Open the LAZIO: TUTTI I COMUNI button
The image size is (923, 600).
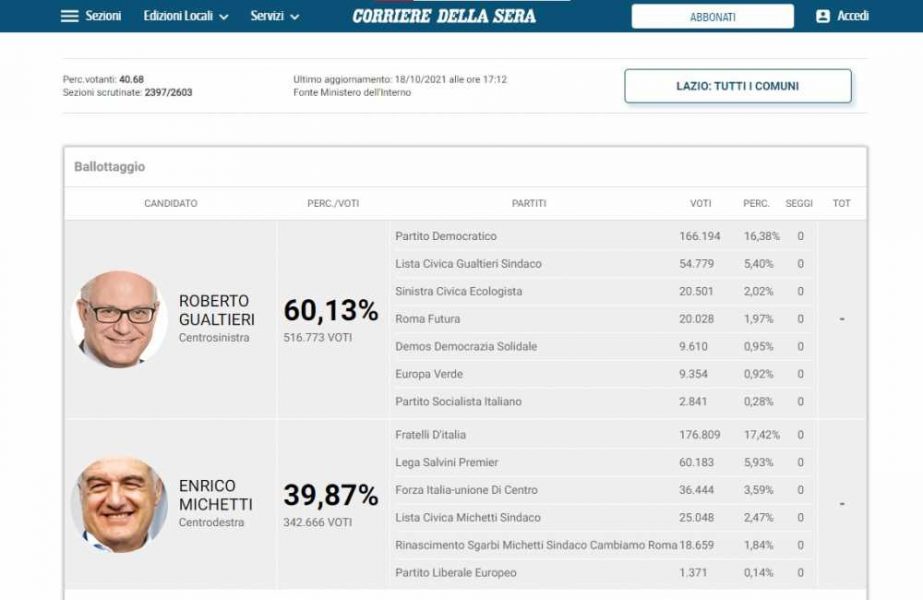click(737, 86)
